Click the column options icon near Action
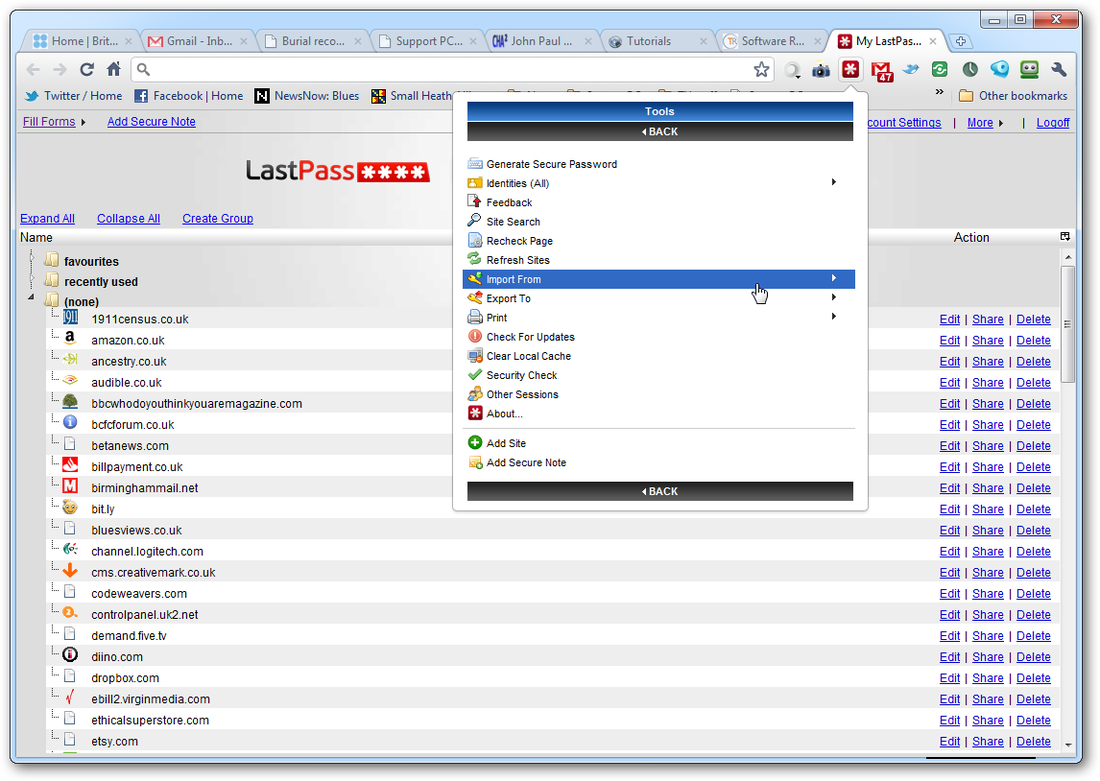 1064,236
